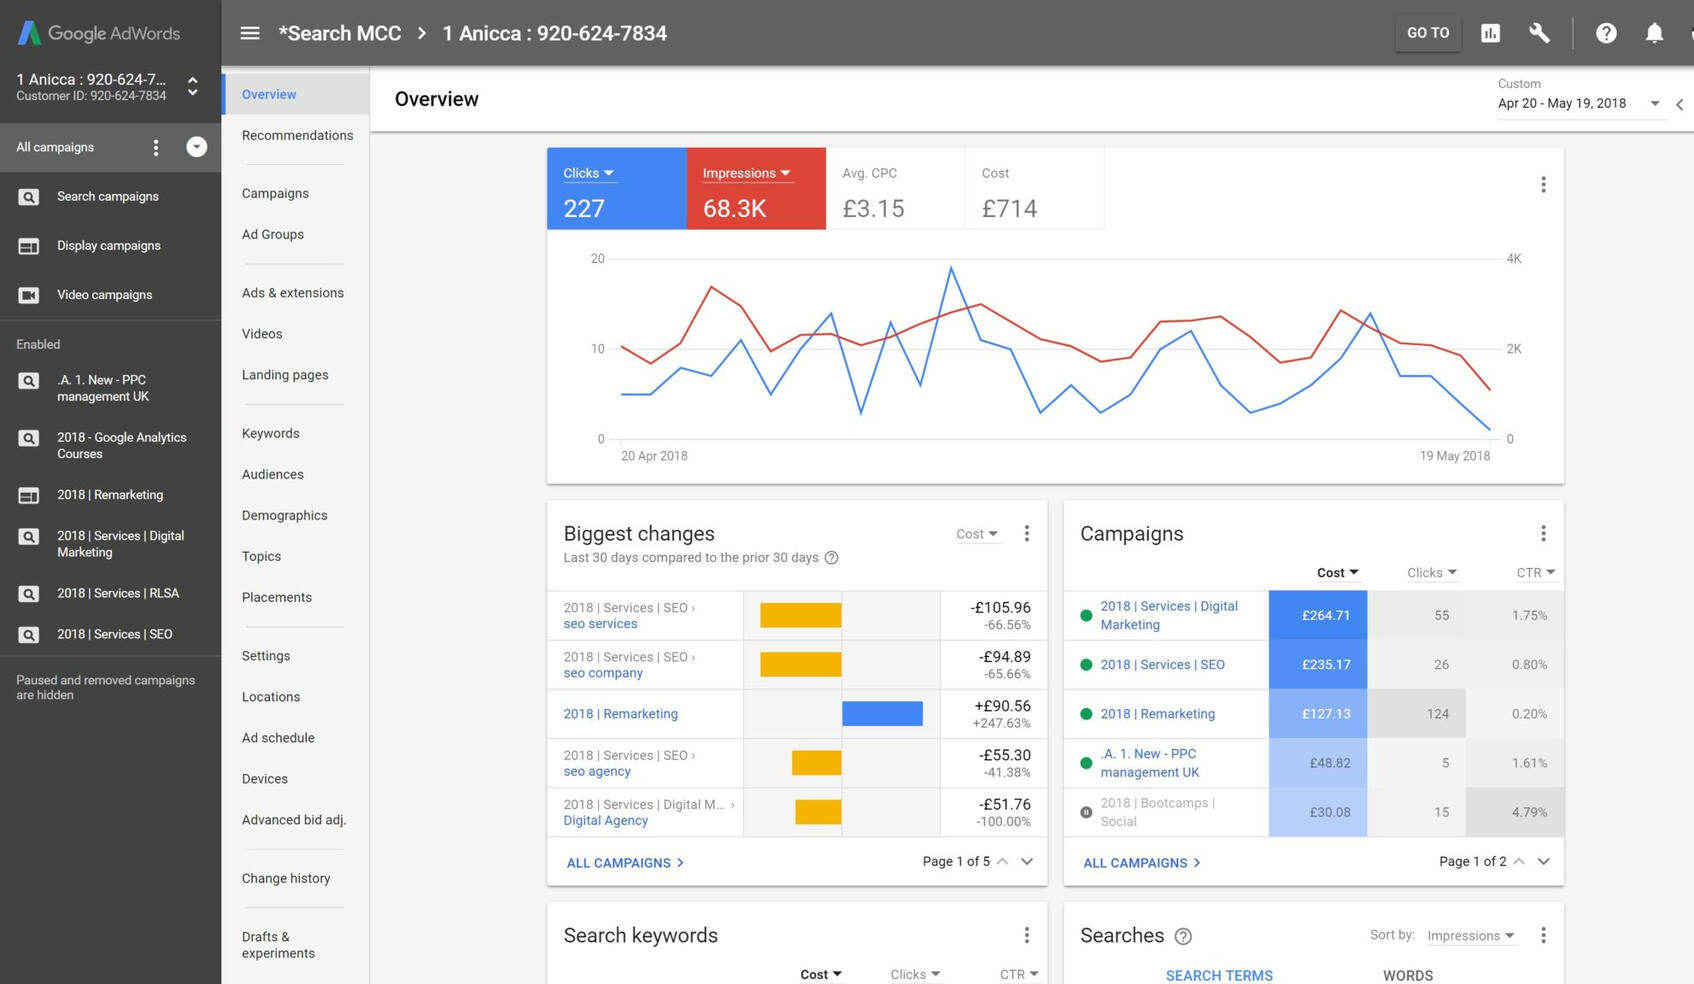The width and height of the screenshot is (1694, 984).
Task: Collapse the All campaigns list using the round arrow button
Action: tap(196, 147)
